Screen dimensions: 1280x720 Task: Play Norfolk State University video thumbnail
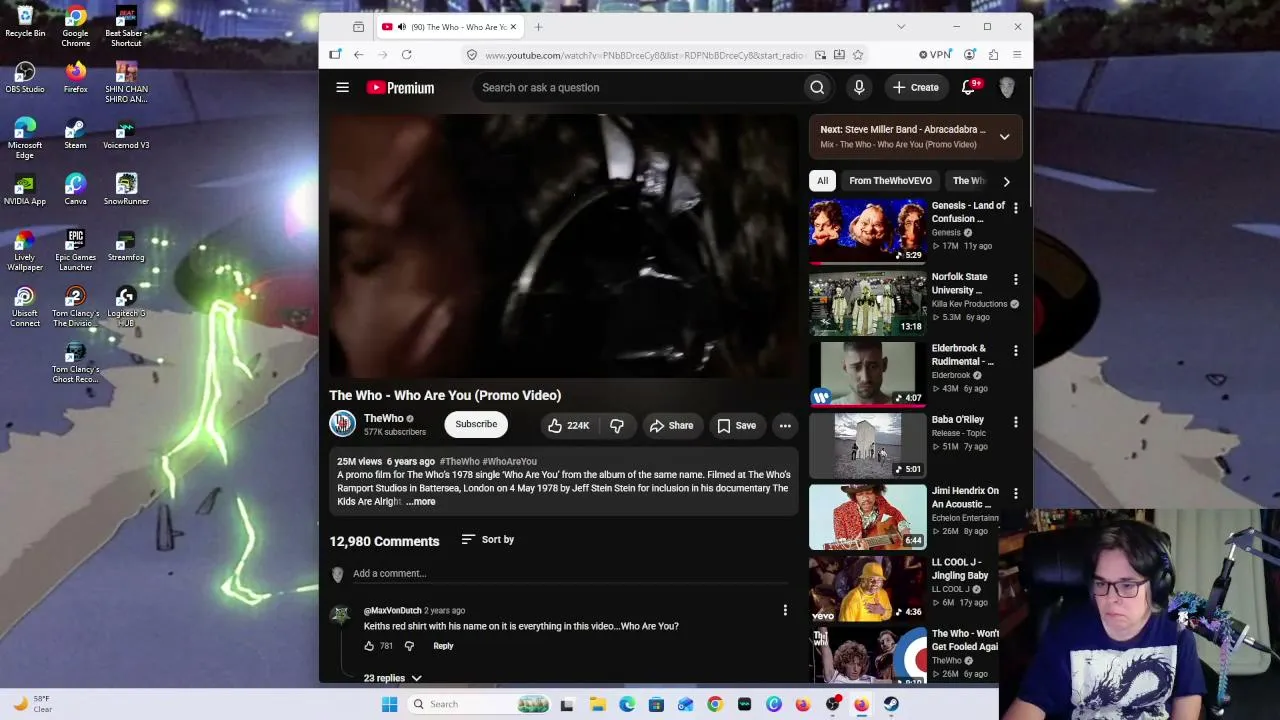point(868,303)
